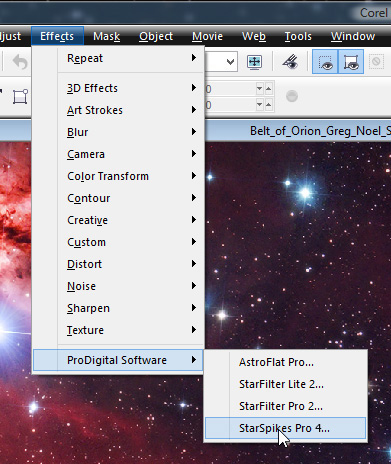This screenshot has width=391, height=464.
Task: Toggle the mask marquee visibility icon
Action: click(x=325, y=62)
